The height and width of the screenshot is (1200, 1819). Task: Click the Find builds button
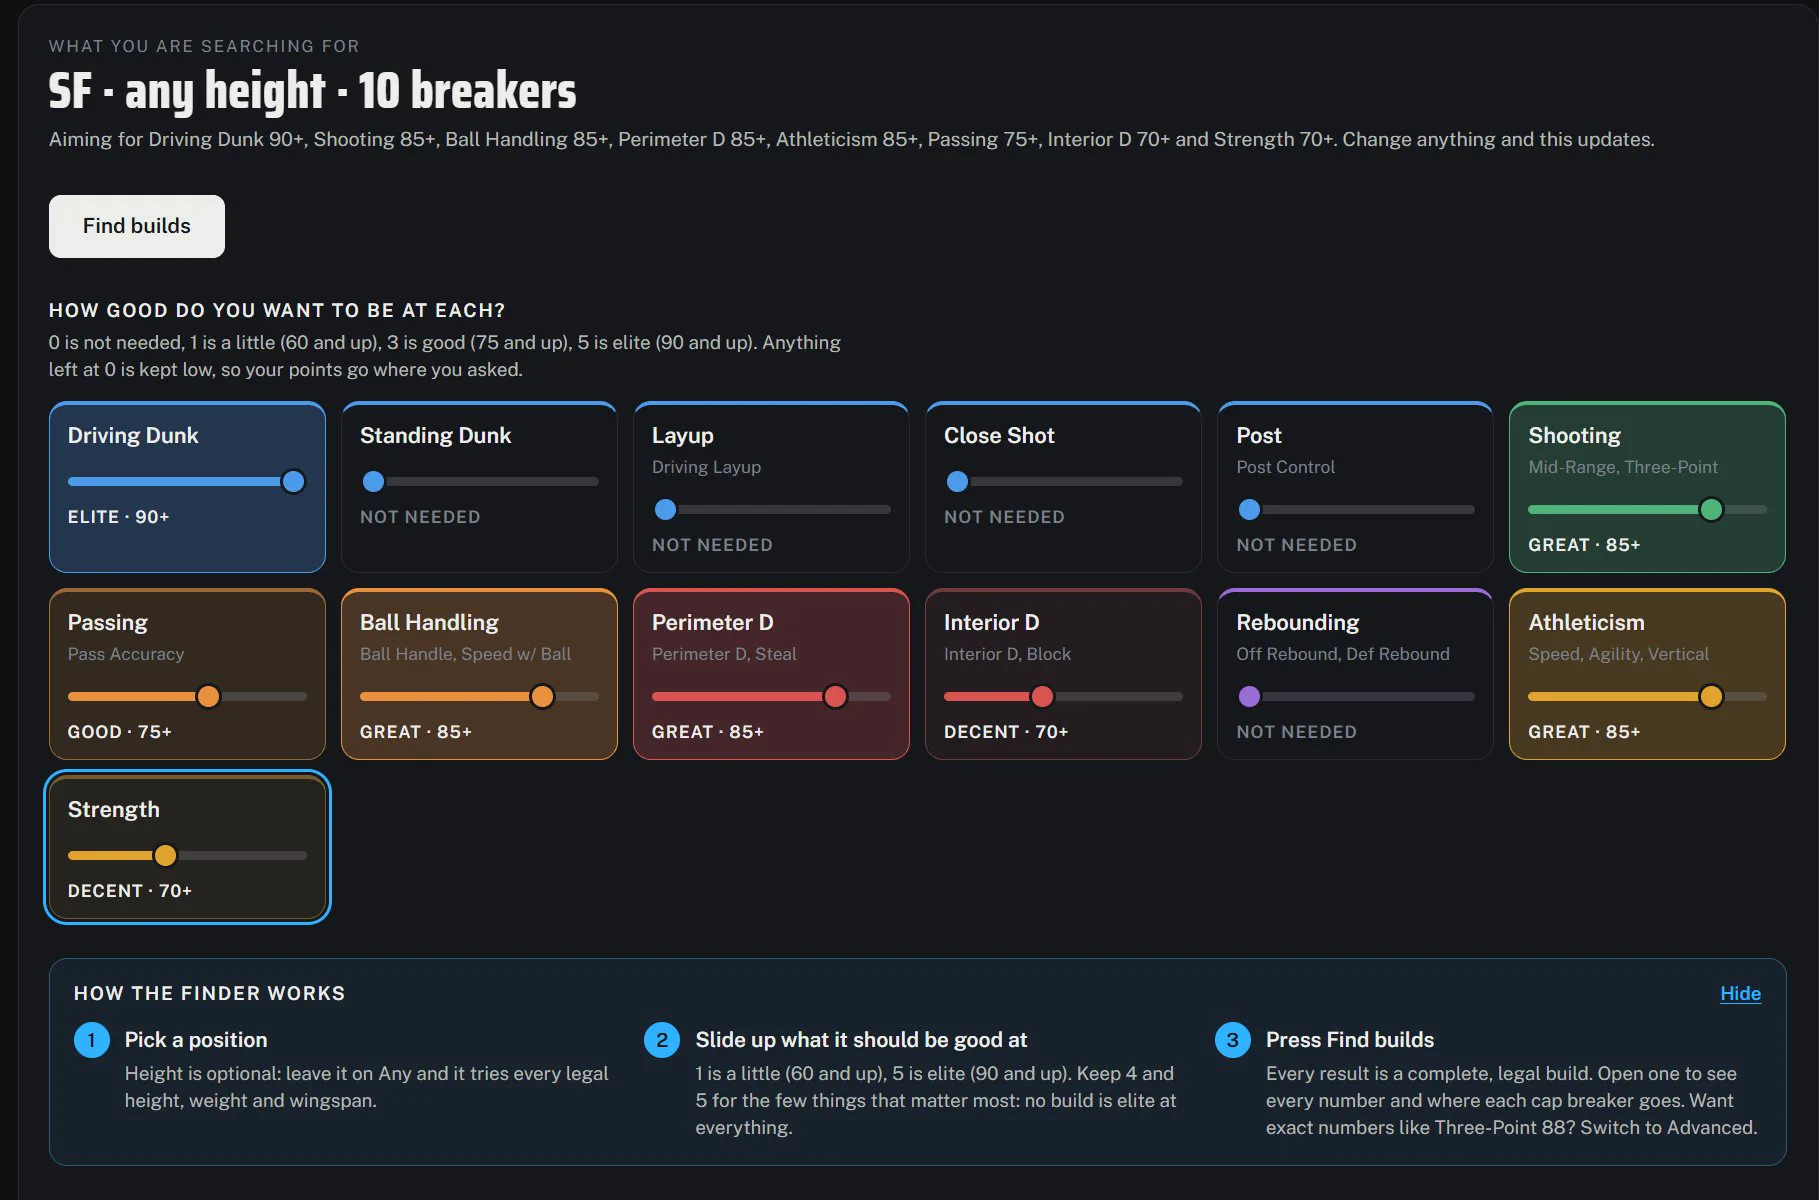point(137,226)
